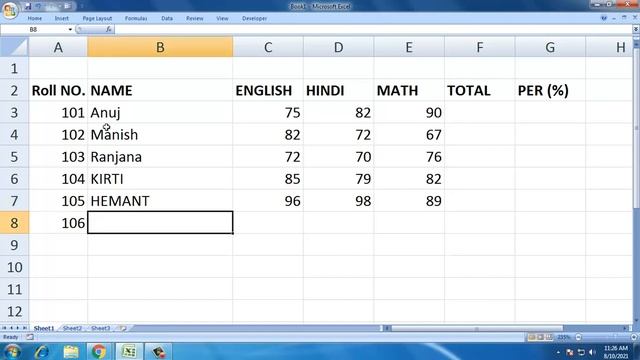640x360 pixels.
Task: Click the macro record icon in status bar
Action: [30, 337]
